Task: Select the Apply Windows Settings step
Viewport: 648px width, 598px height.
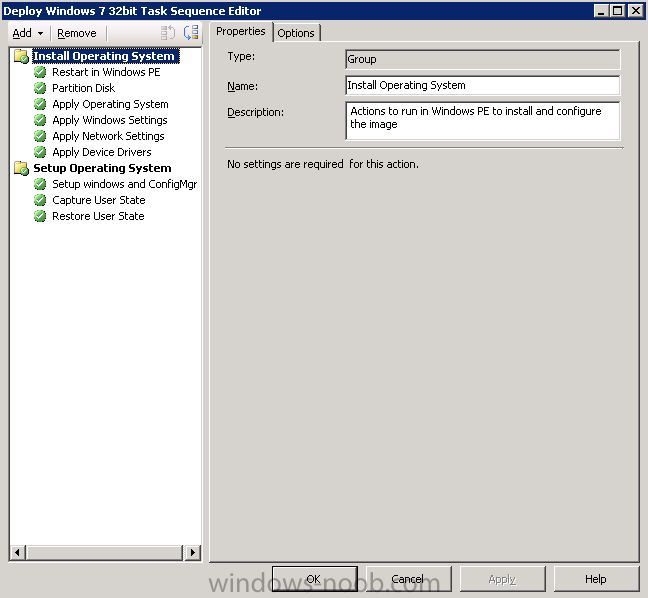Action: click(x=110, y=120)
